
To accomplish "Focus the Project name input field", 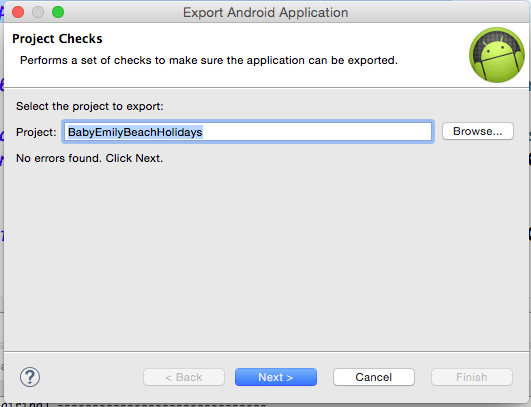I will [x=248, y=132].
